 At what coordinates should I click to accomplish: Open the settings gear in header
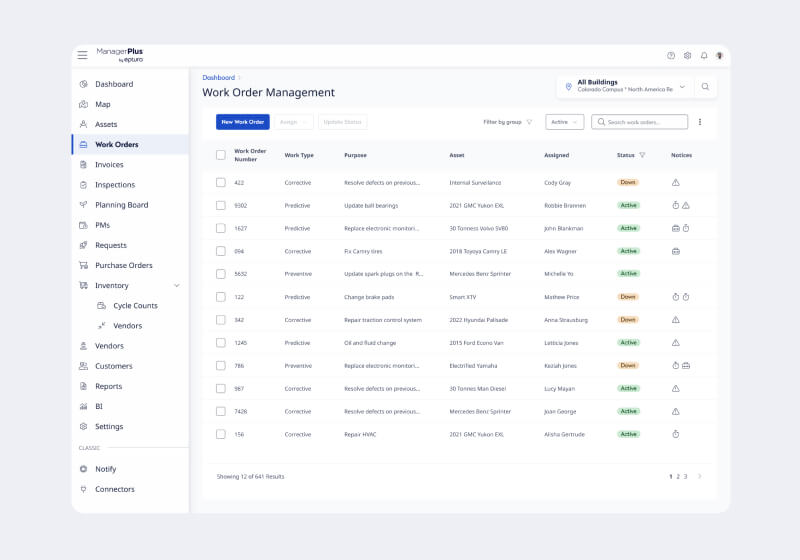tap(687, 56)
